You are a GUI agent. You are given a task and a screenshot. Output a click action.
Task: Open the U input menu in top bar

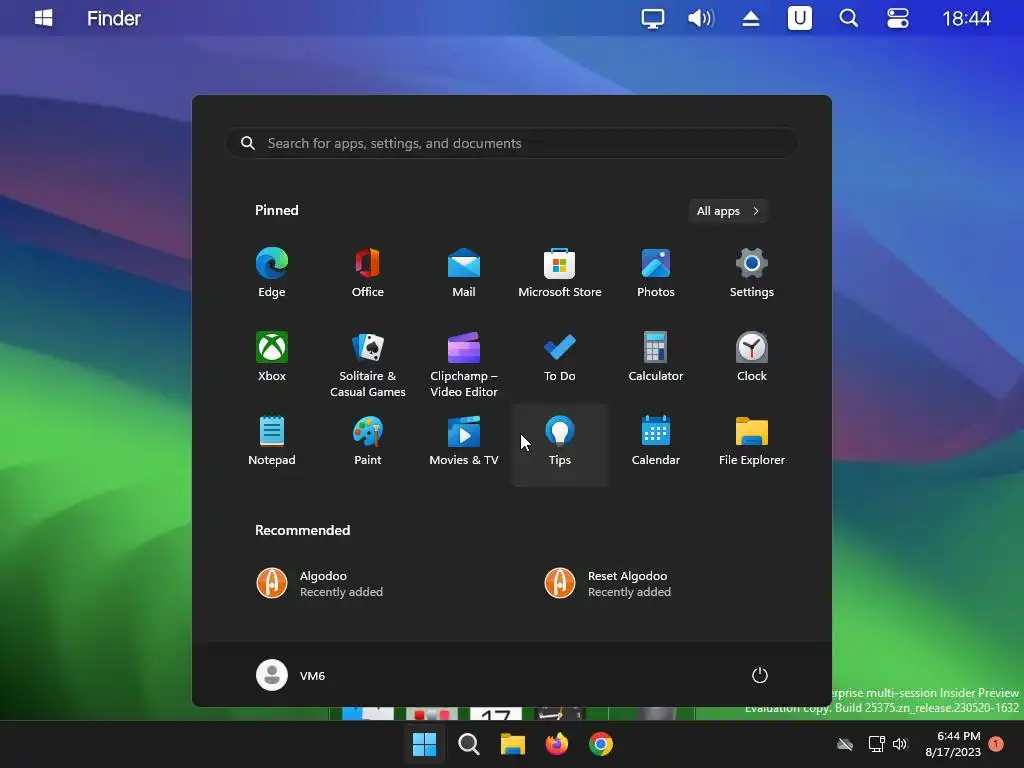tap(800, 18)
